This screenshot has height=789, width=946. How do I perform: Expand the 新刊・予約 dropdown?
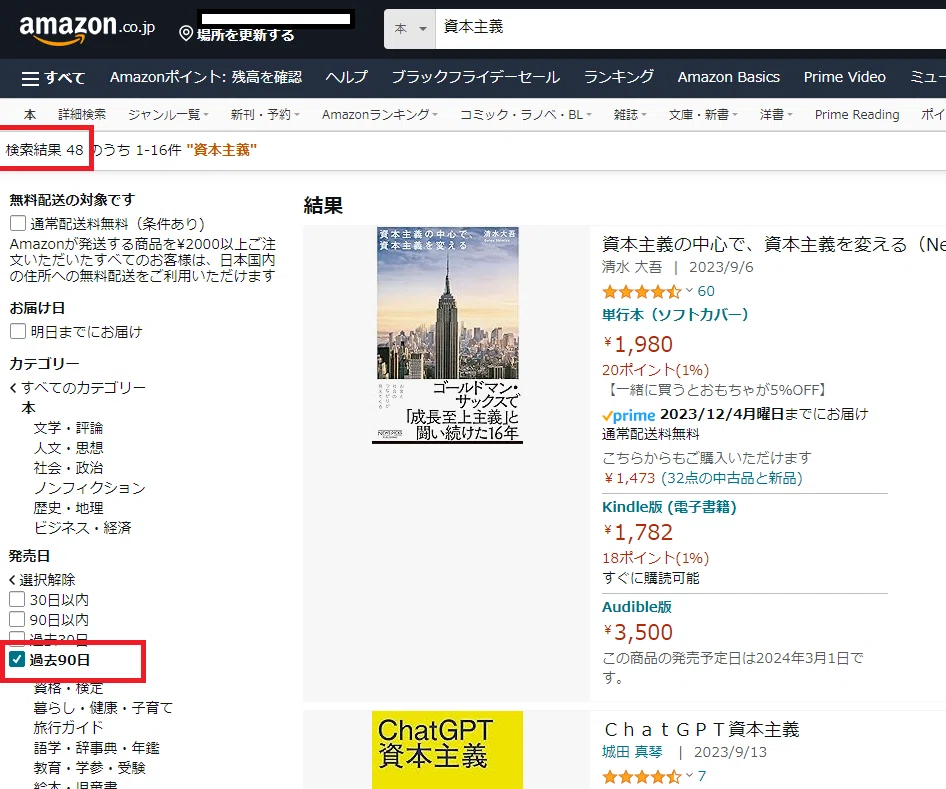pyautogui.click(x=265, y=115)
